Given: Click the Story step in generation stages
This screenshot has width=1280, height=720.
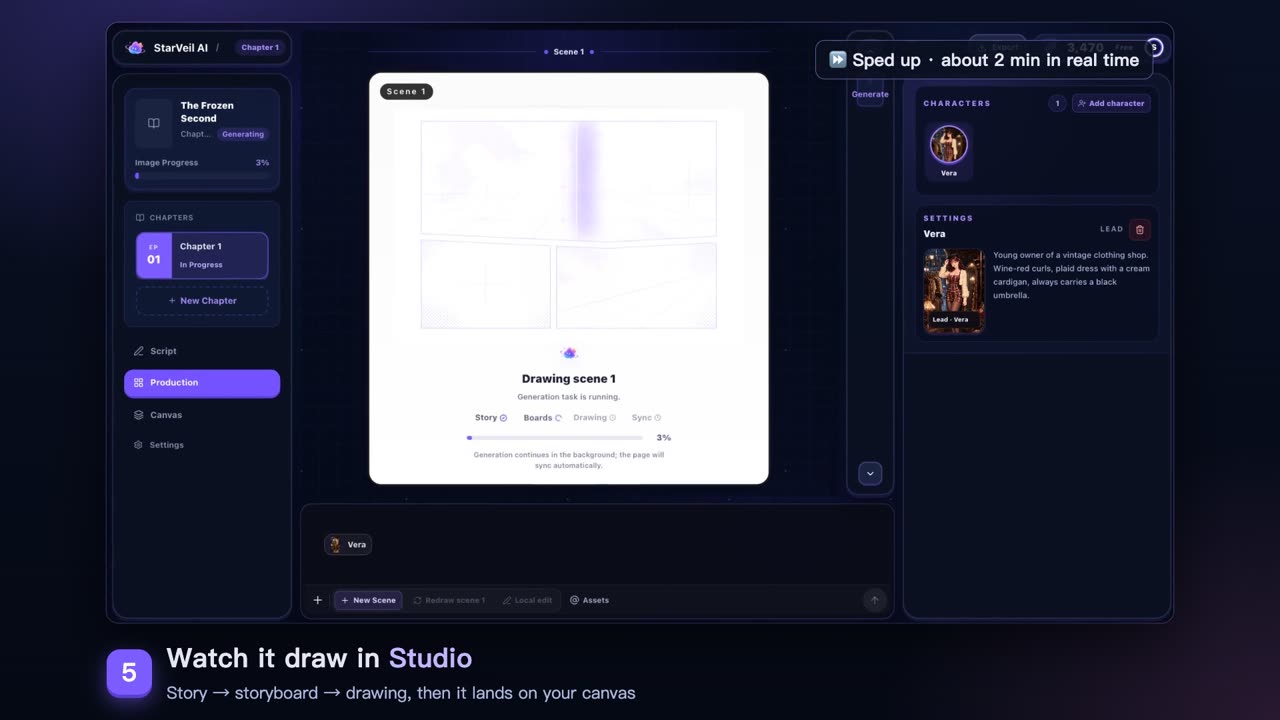Looking at the screenshot, I should click(x=491, y=417).
